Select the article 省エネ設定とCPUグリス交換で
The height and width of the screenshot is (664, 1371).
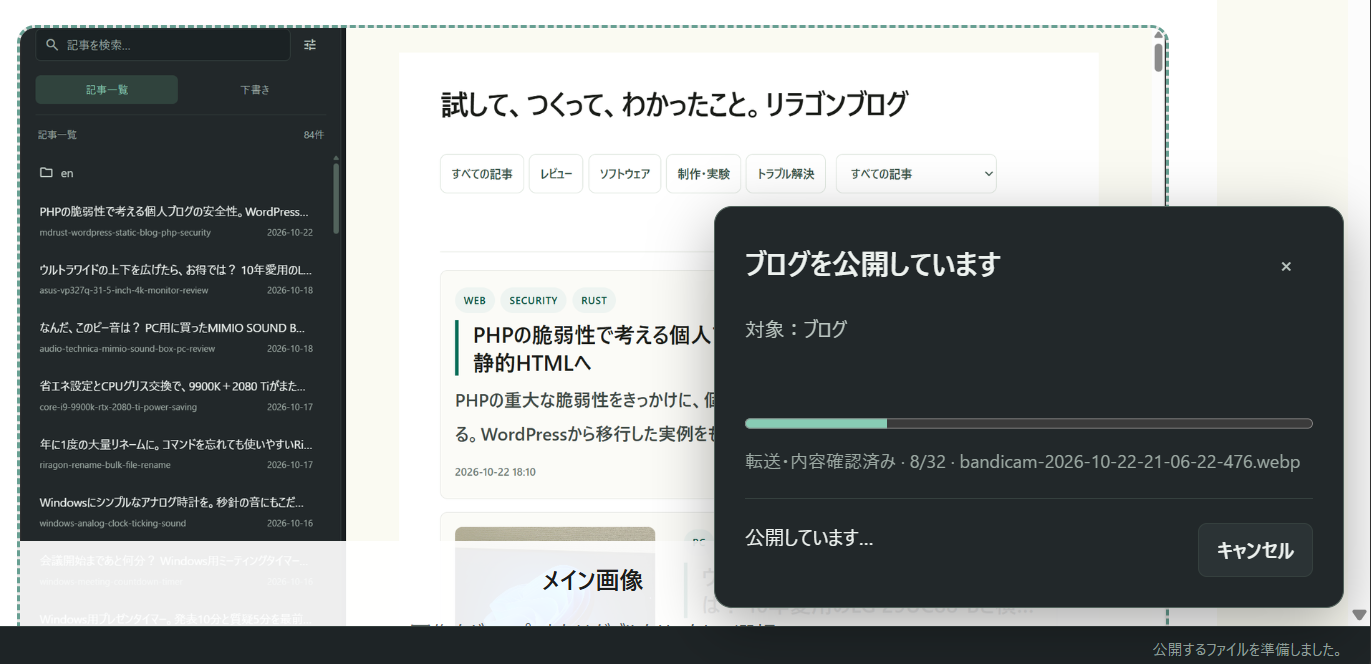tap(176, 395)
